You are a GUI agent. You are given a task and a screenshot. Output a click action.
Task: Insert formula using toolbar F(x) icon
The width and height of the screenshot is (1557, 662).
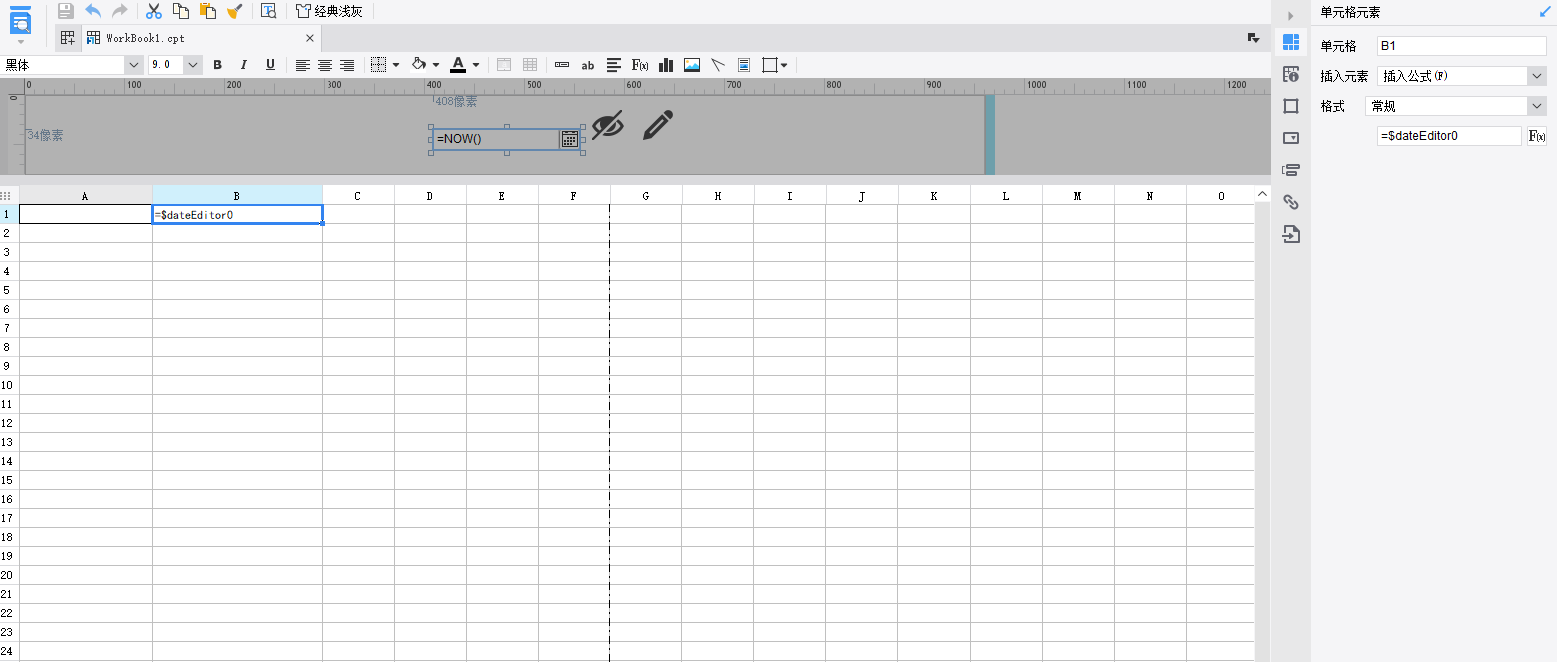click(640, 65)
